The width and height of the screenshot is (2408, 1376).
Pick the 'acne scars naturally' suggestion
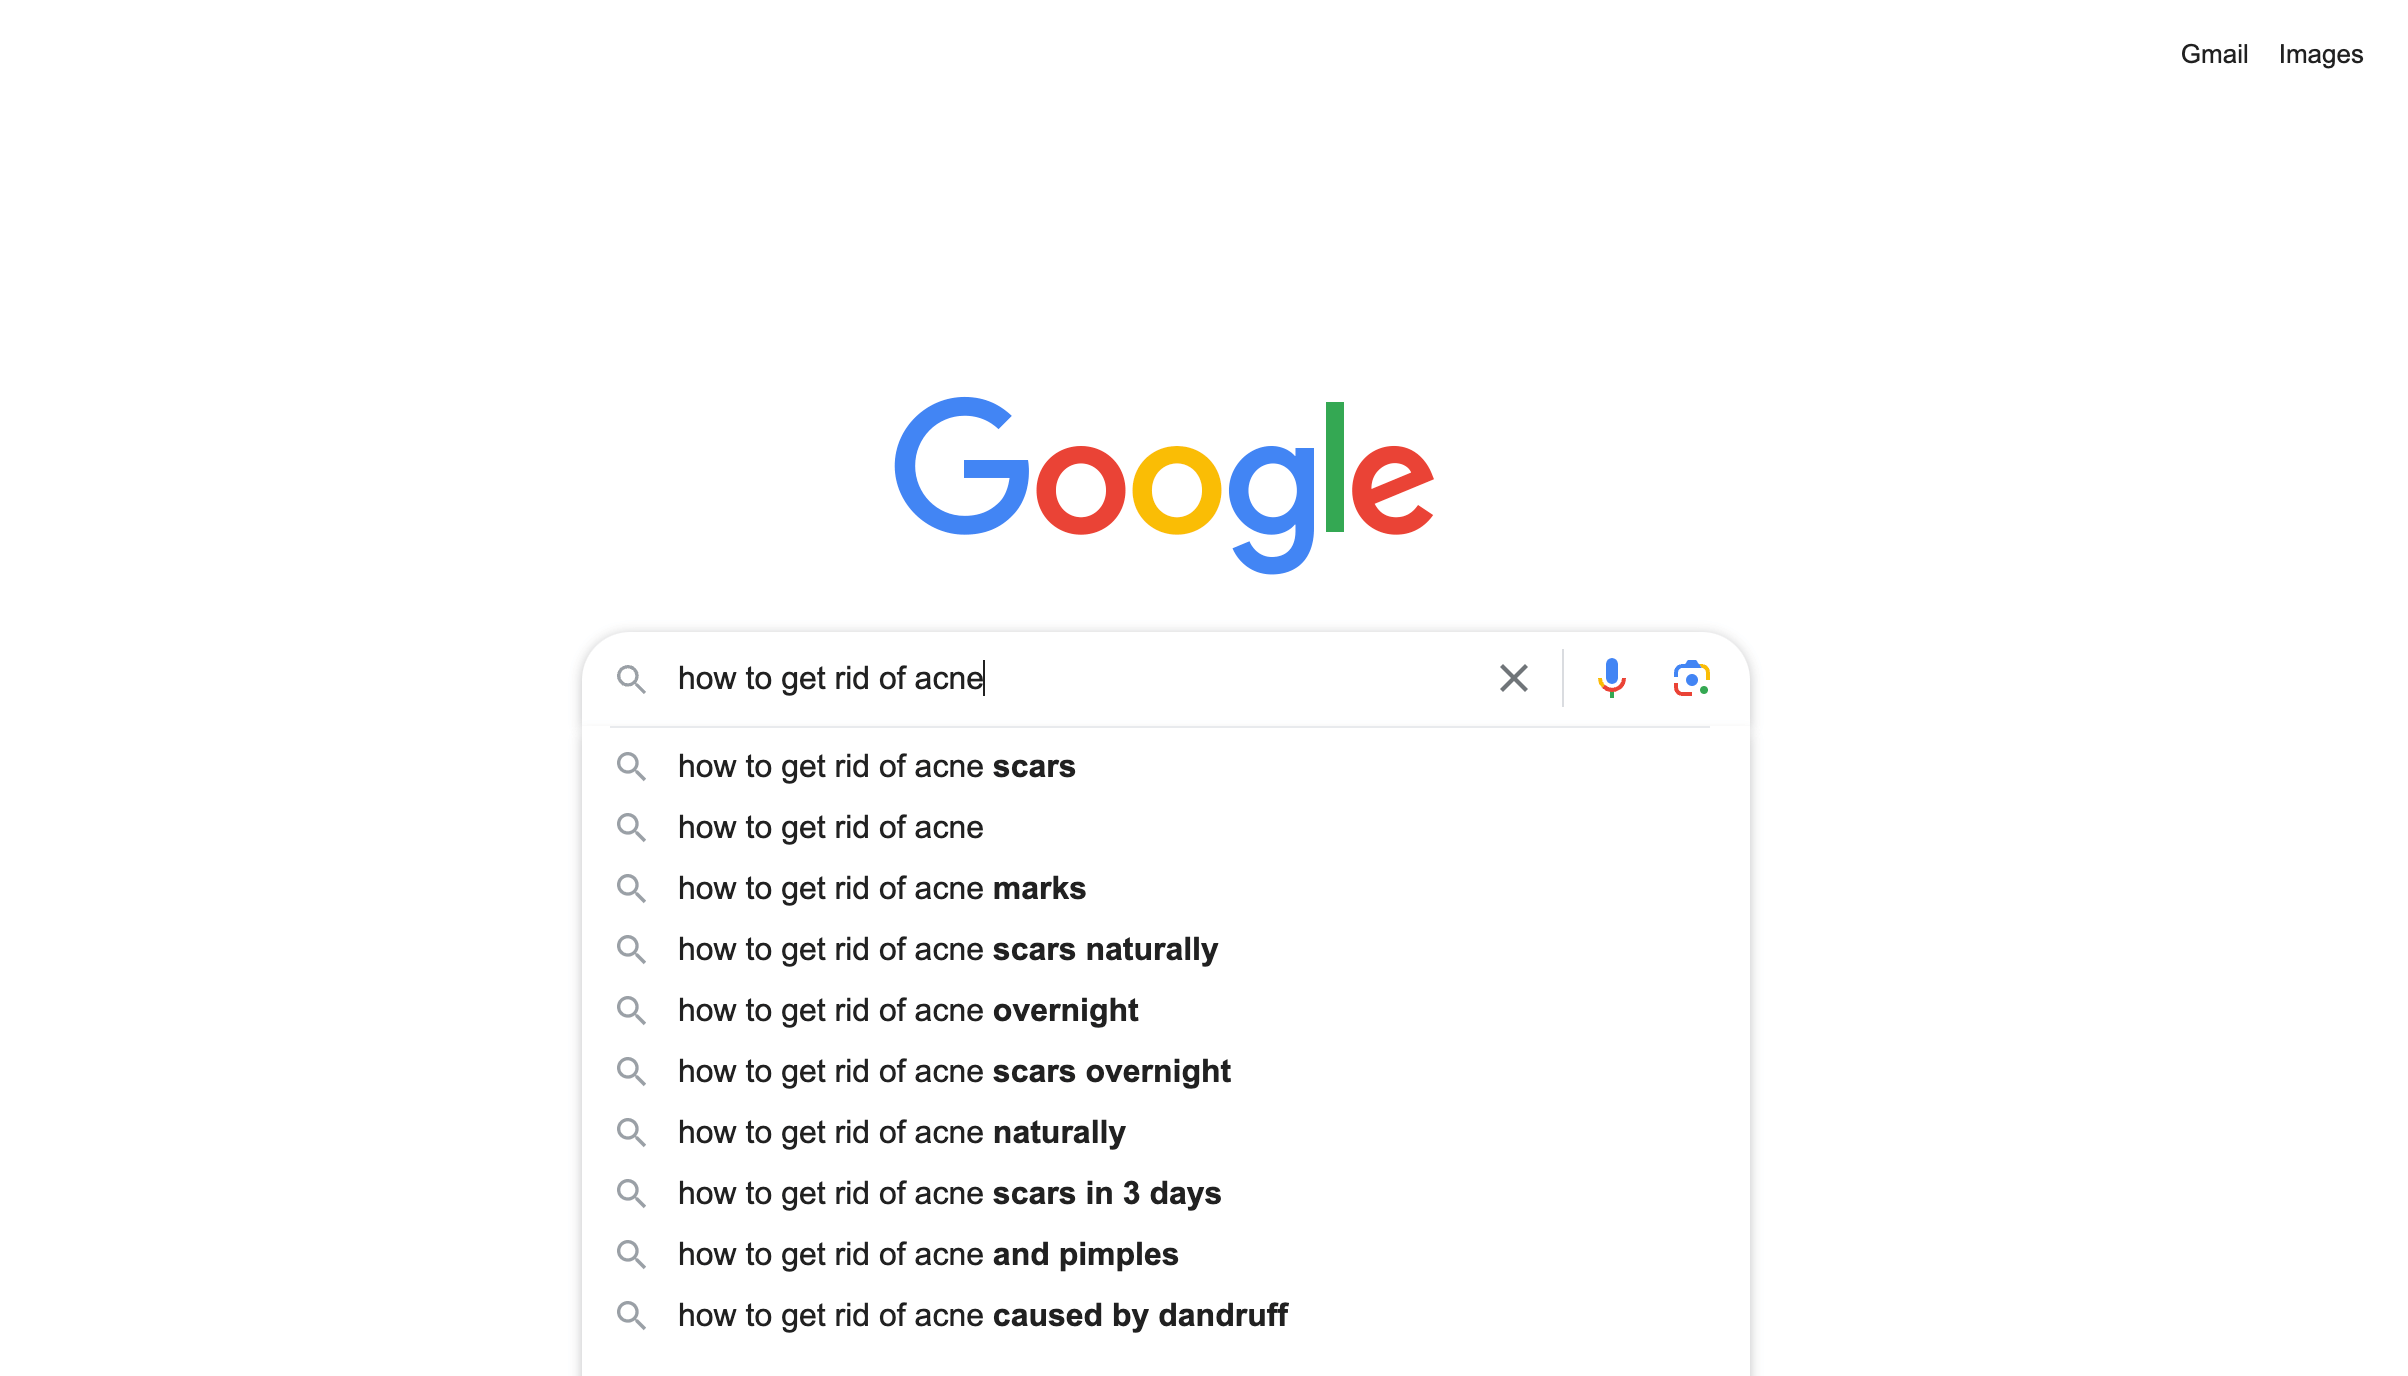pyautogui.click(x=1166, y=950)
